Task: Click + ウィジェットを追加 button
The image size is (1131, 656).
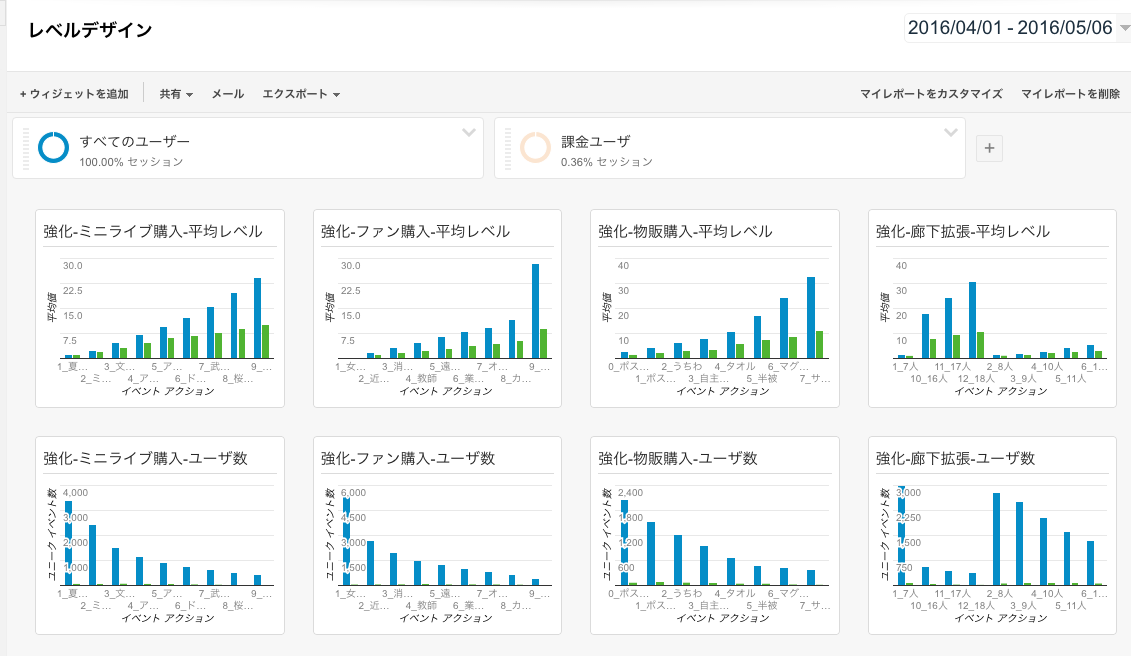Action: 74,94
